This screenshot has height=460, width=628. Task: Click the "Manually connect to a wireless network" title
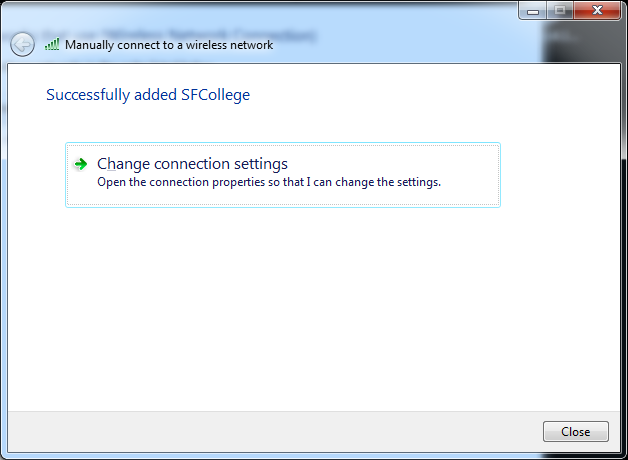click(169, 45)
